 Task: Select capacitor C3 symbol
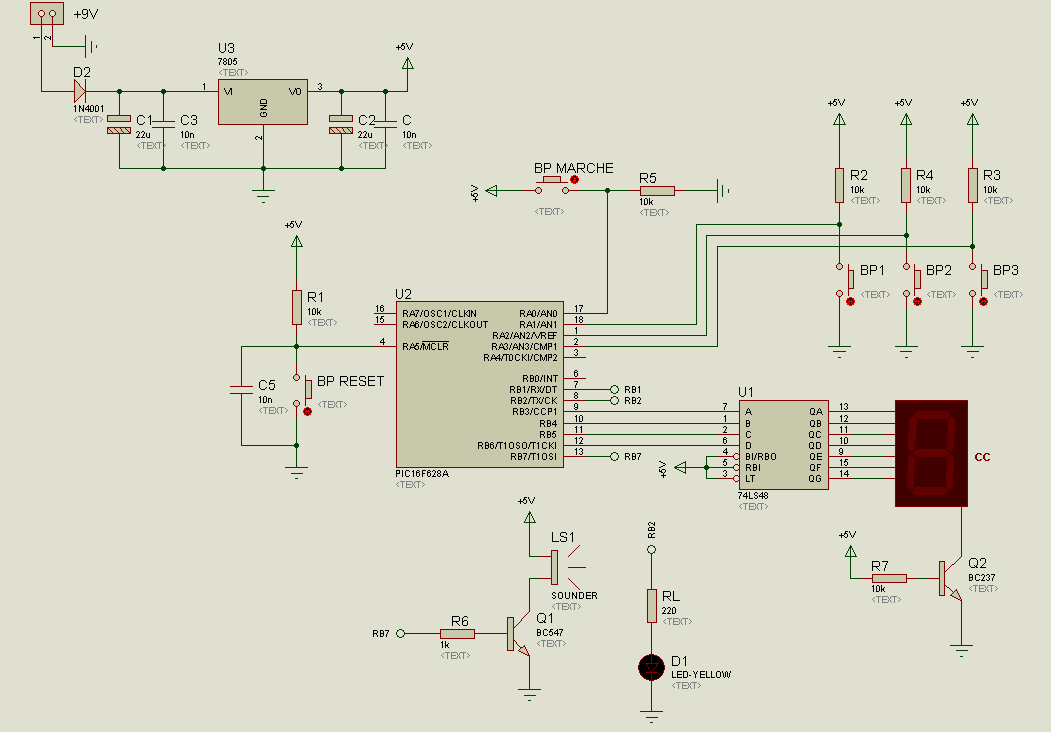[164, 123]
